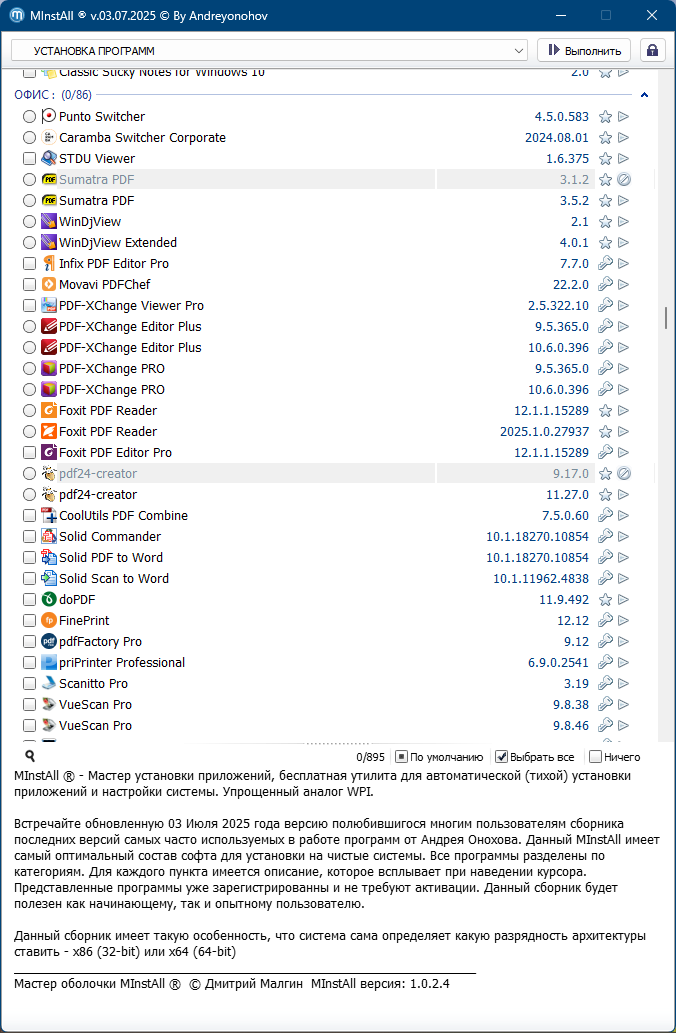Select the Punto Switcher radio button
Viewport: 676px width, 1033px height.
29,117
